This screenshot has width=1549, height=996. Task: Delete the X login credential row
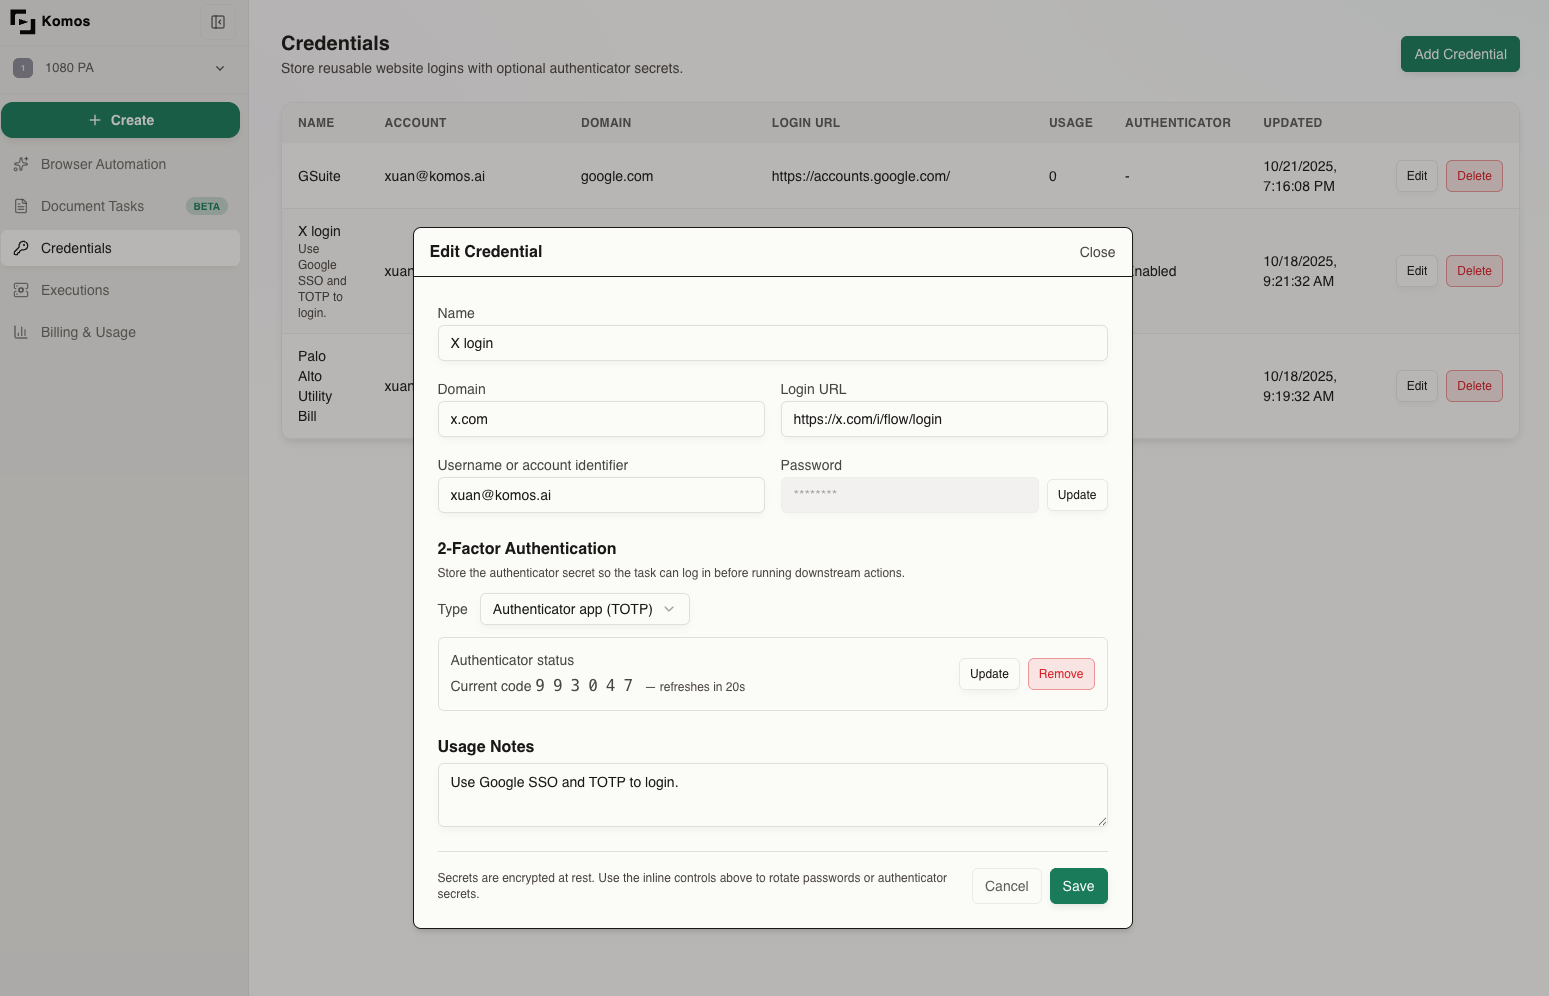pyautogui.click(x=1474, y=271)
